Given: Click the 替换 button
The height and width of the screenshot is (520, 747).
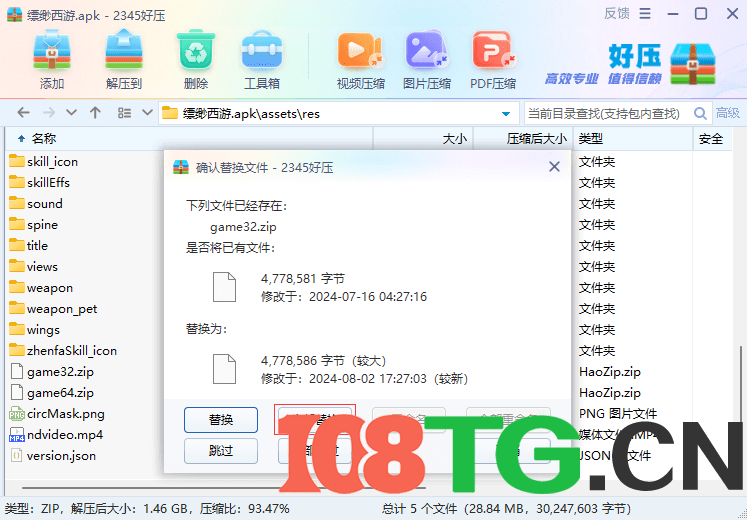Looking at the screenshot, I should click(x=221, y=420).
